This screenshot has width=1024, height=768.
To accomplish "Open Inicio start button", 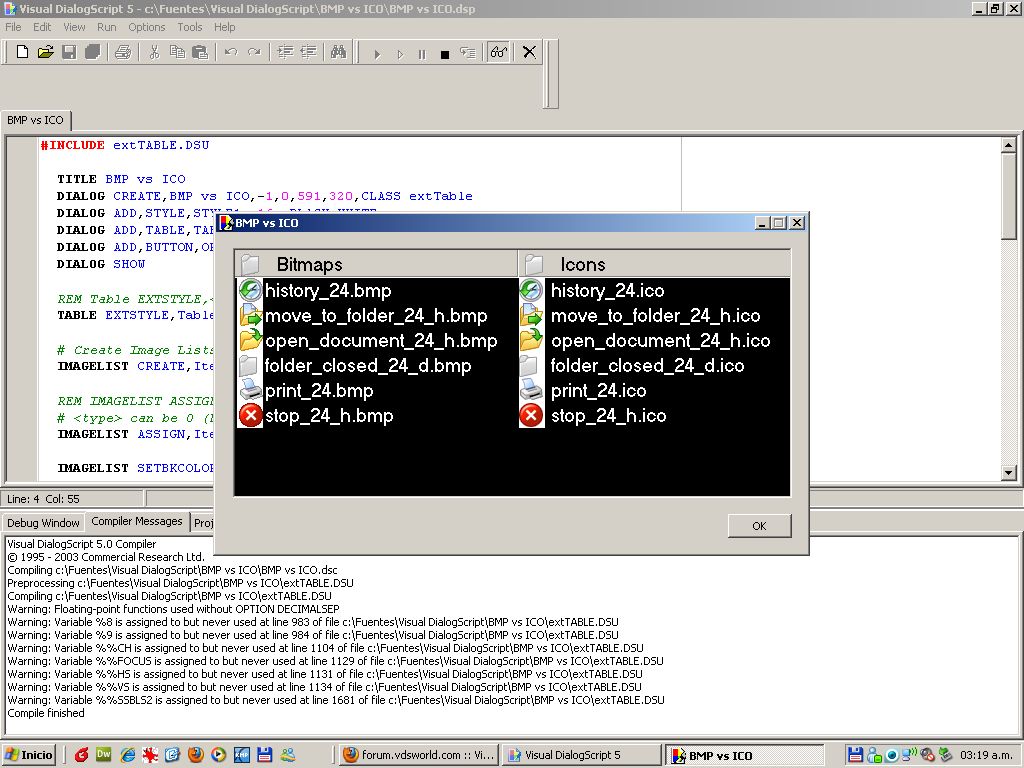I will (29, 755).
